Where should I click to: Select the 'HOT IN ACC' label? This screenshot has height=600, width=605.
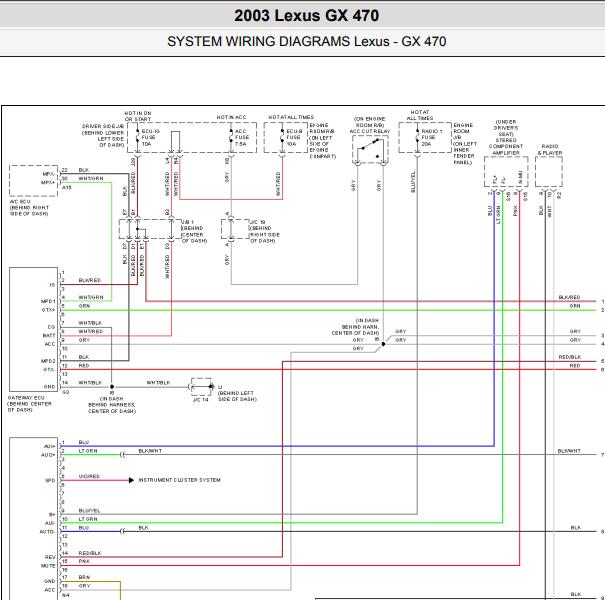click(231, 117)
